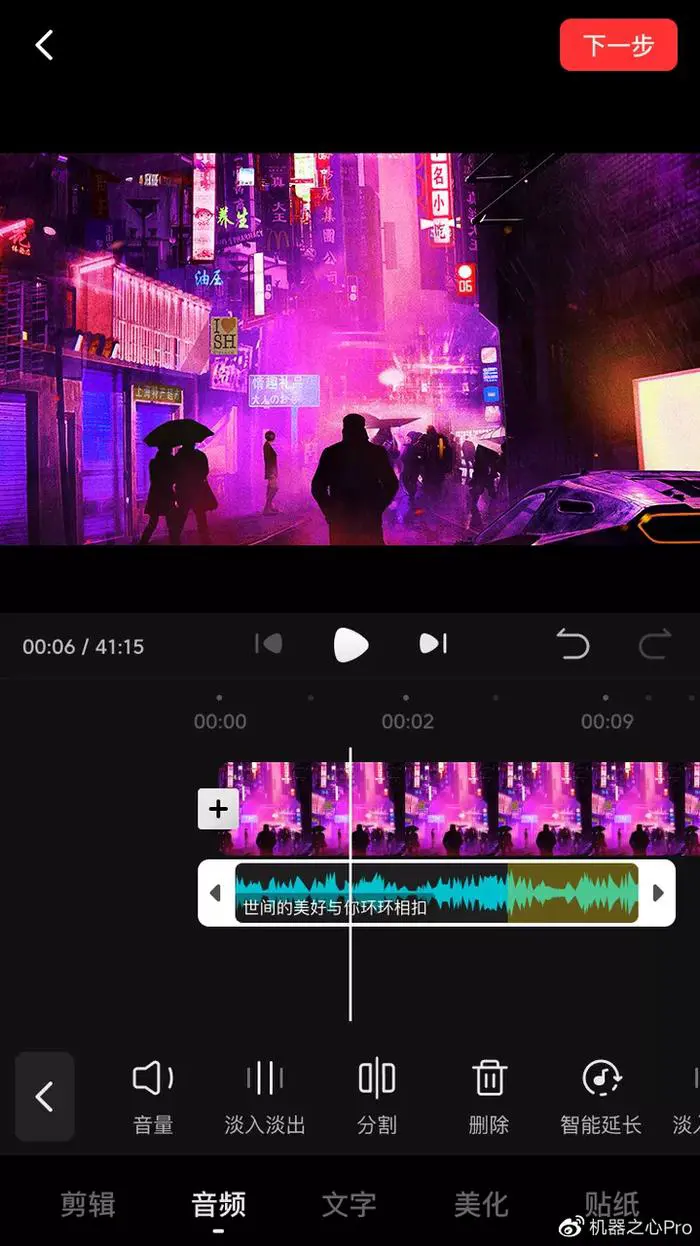
Task: Undo the last edit
Action: [573, 645]
